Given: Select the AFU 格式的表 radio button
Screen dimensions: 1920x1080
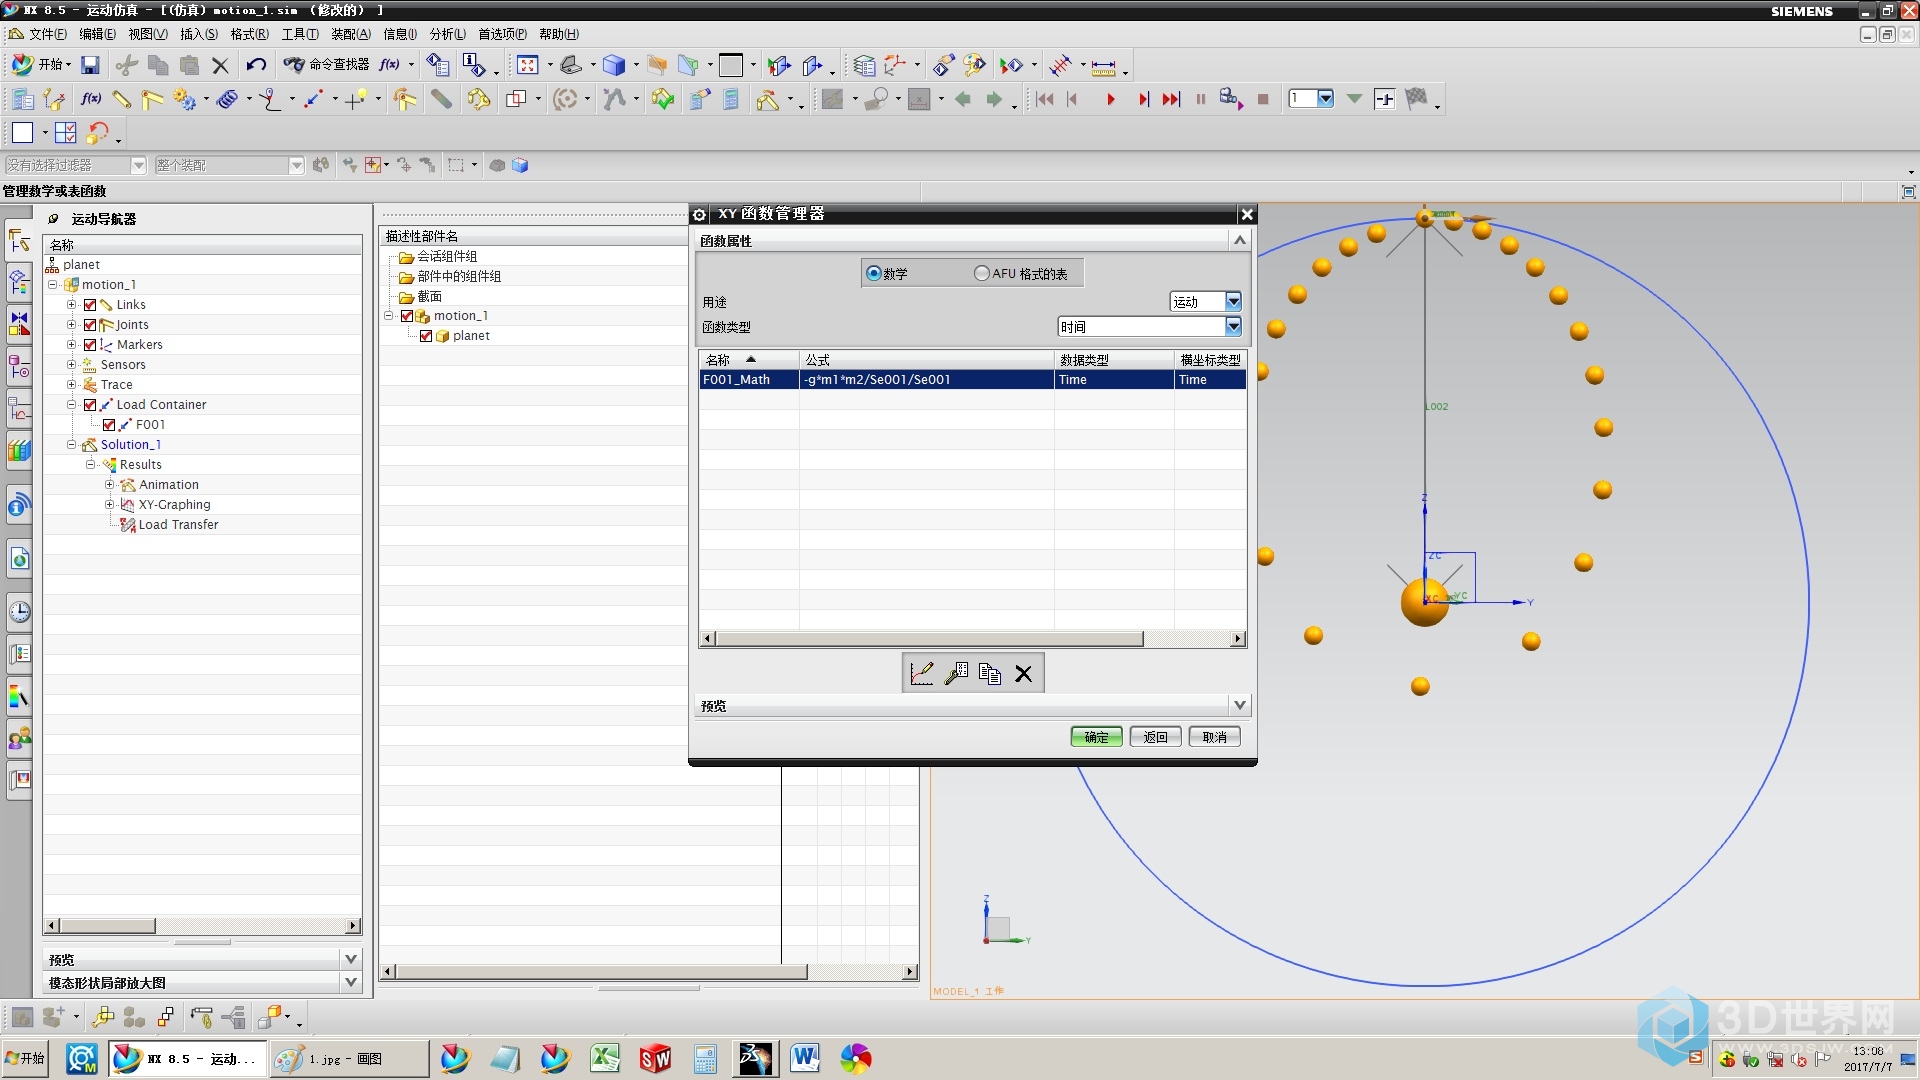Looking at the screenshot, I should pyautogui.click(x=981, y=273).
